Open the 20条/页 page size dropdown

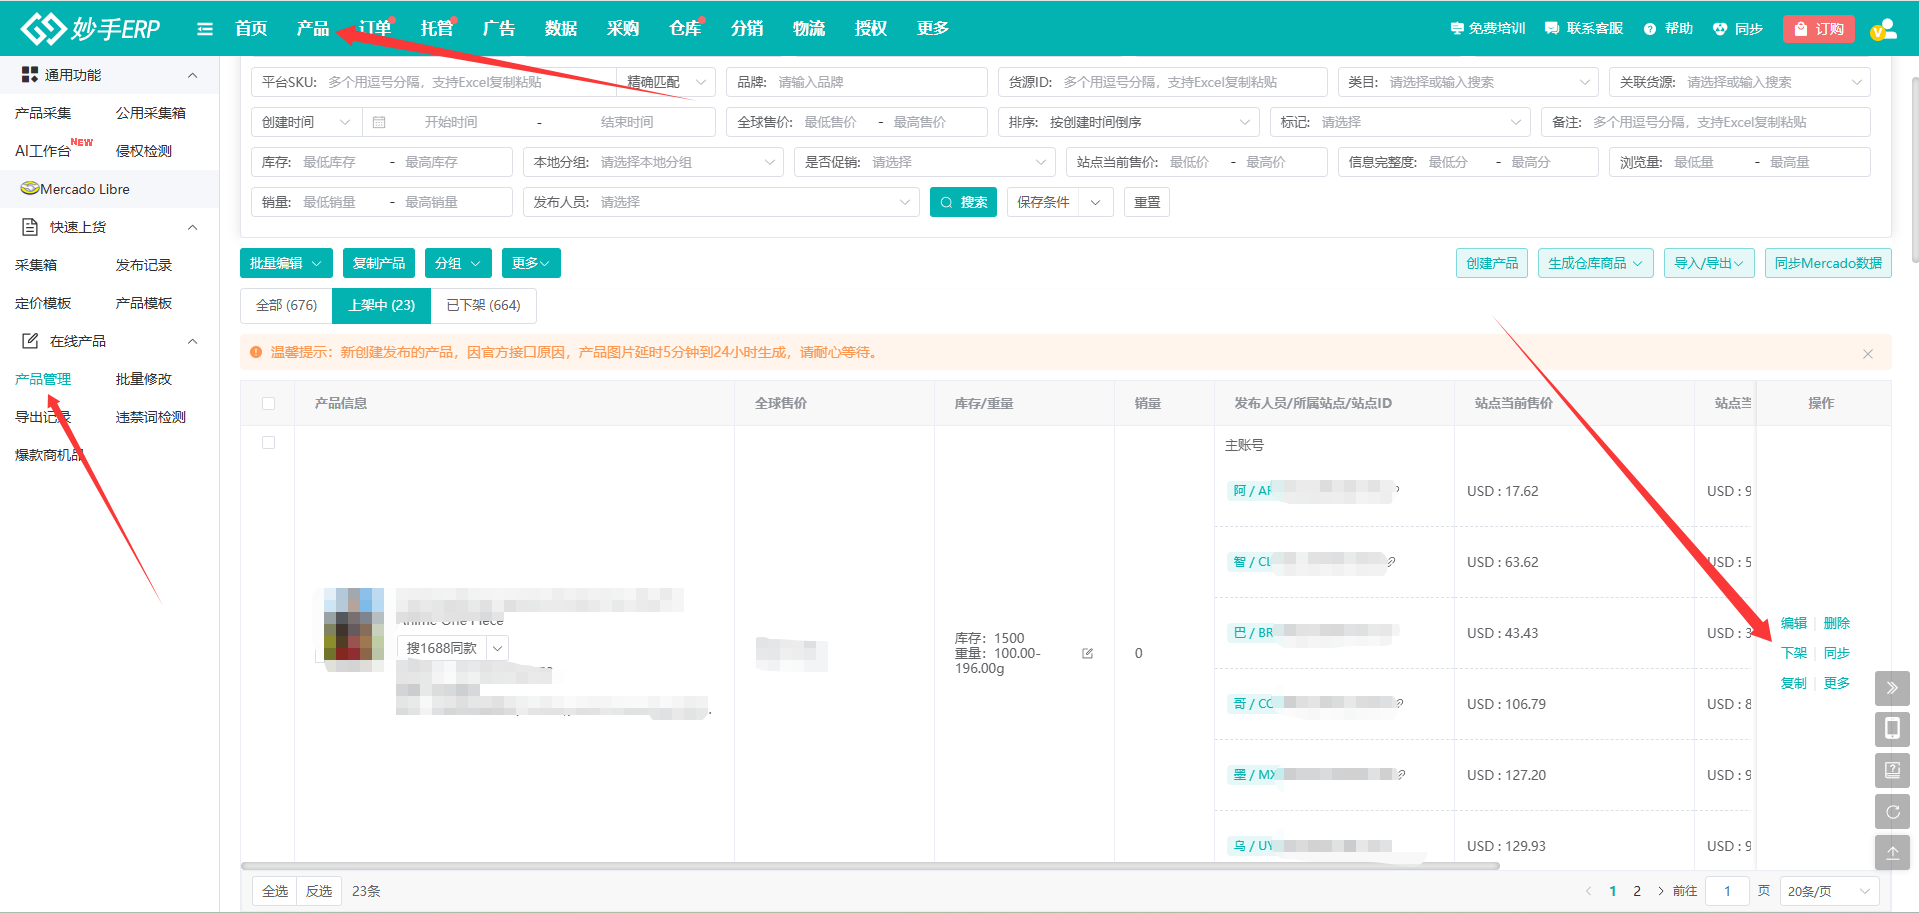[x=1828, y=891]
